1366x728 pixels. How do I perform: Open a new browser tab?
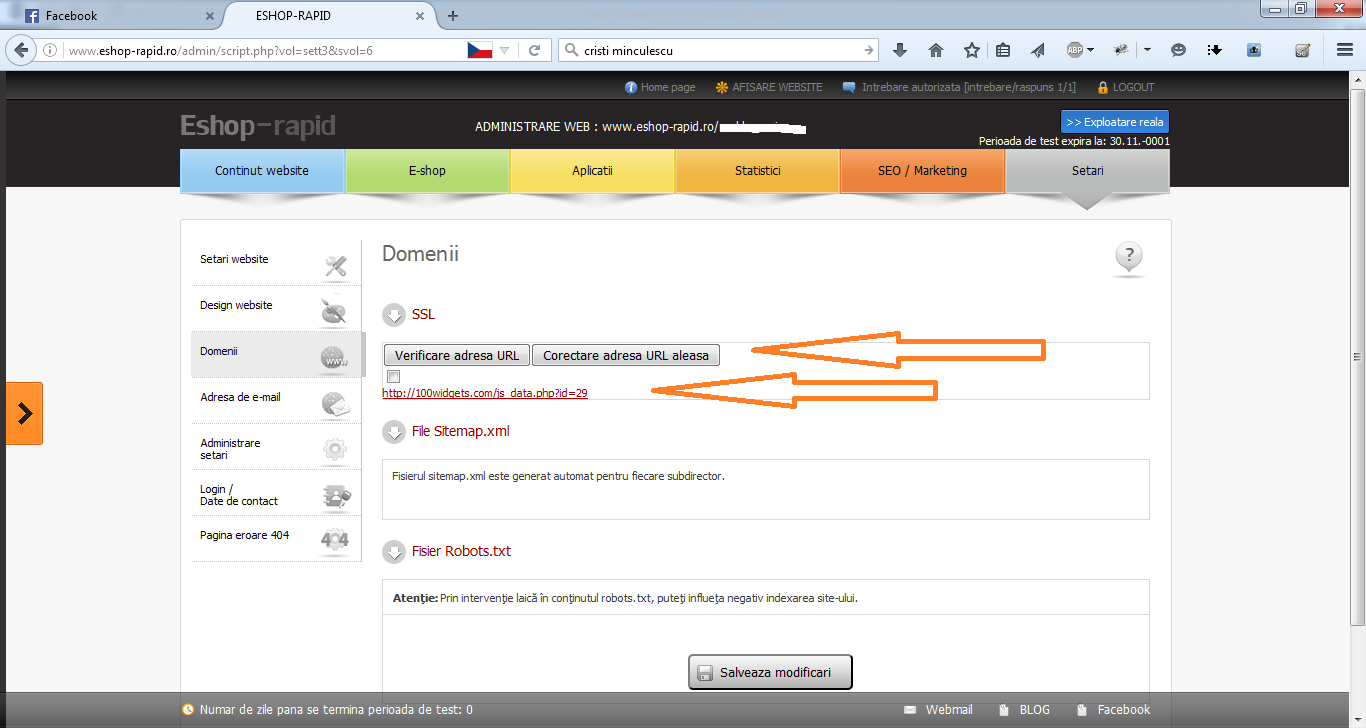tap(453, 16)
